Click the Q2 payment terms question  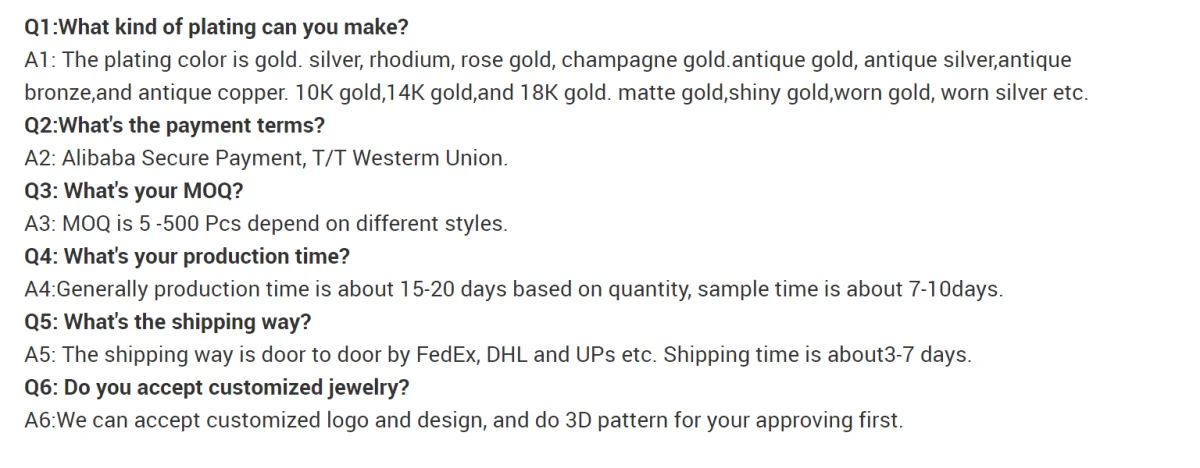pos(174,126)
